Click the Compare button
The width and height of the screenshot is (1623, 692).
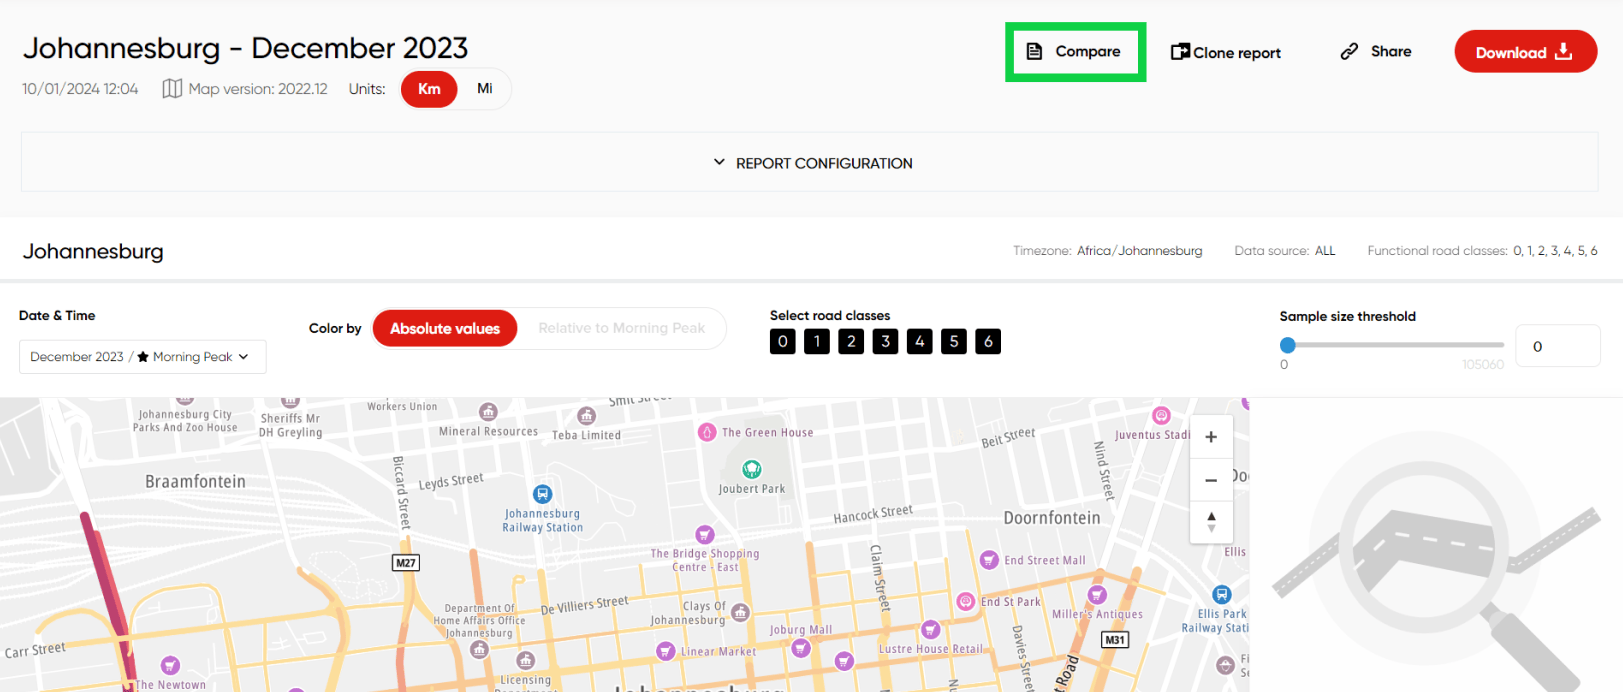click(1075, 52)
